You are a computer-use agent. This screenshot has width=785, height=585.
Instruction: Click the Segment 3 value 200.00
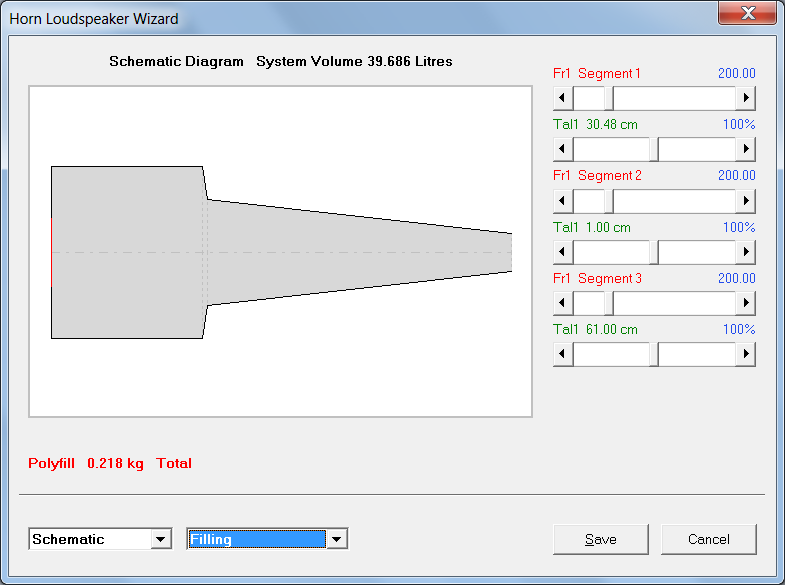coord(736,278)
